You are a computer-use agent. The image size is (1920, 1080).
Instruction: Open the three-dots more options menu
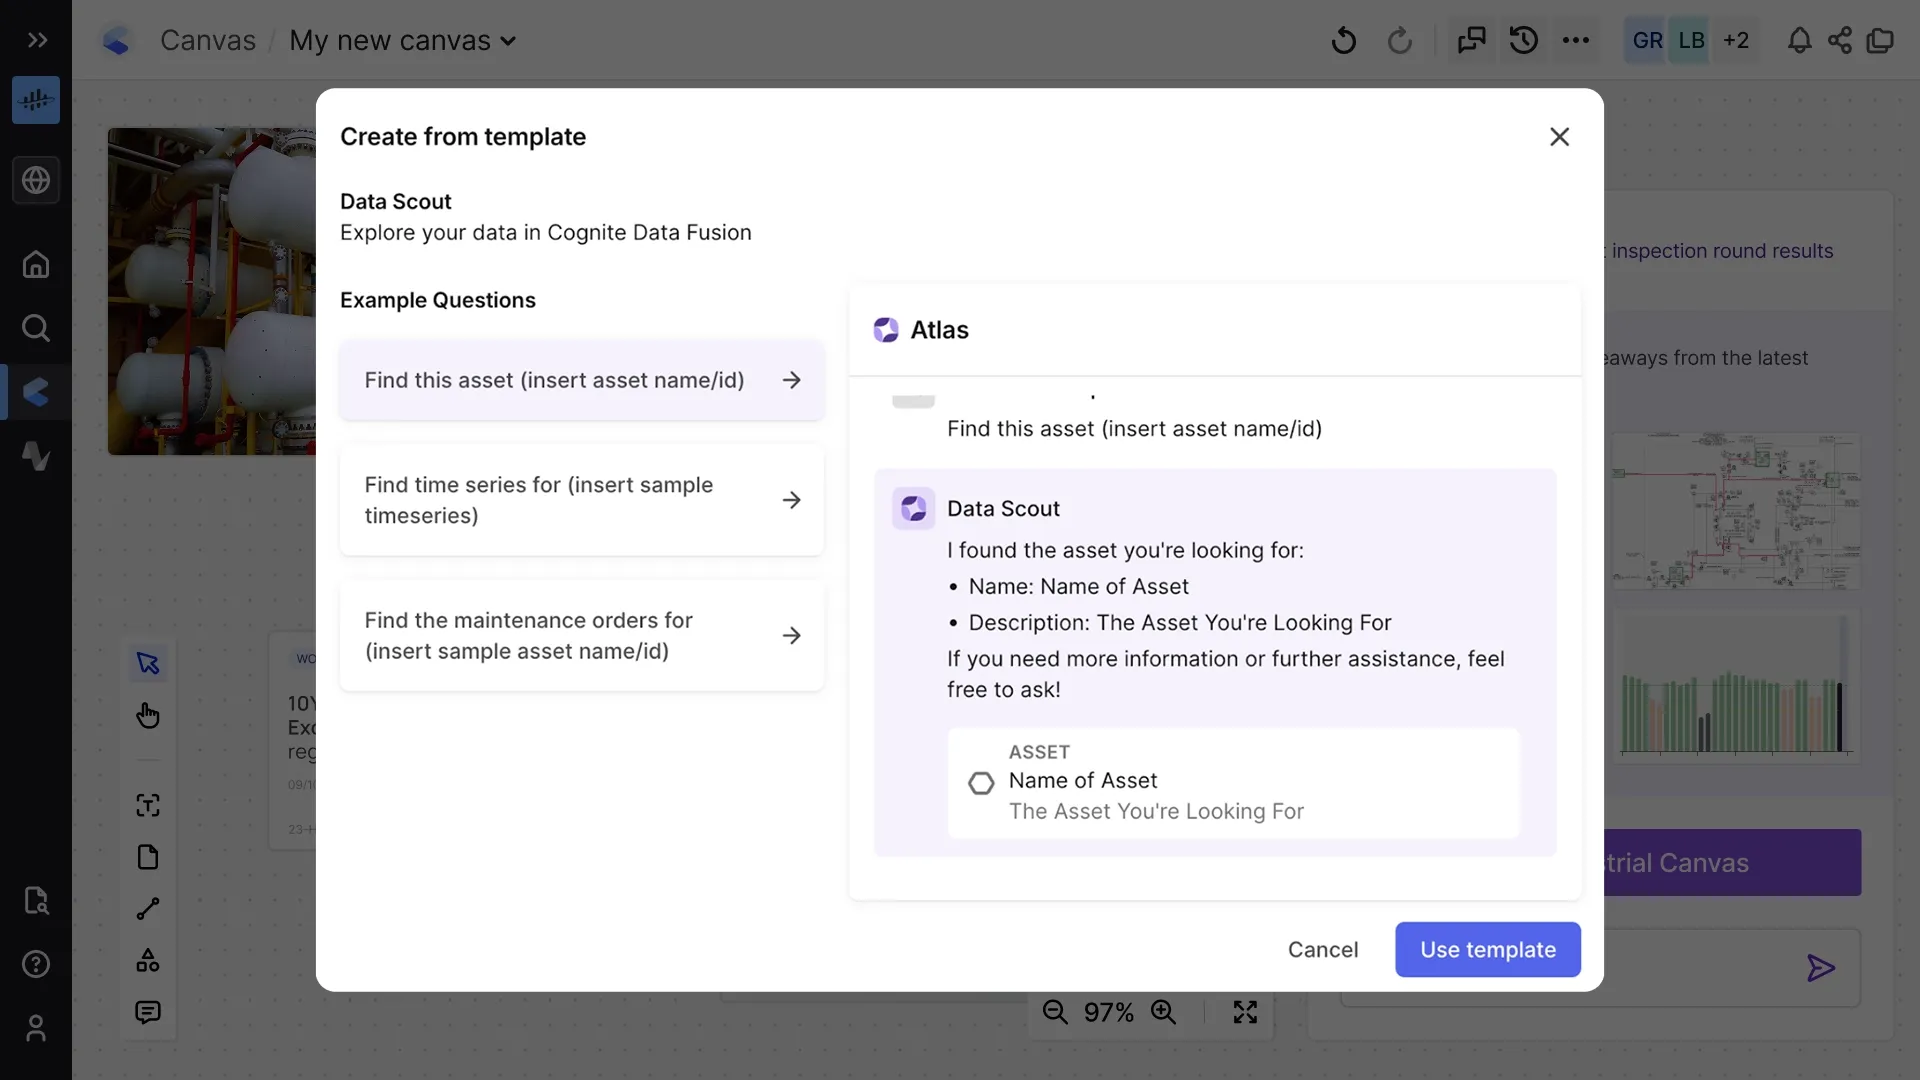[1576, 40]
